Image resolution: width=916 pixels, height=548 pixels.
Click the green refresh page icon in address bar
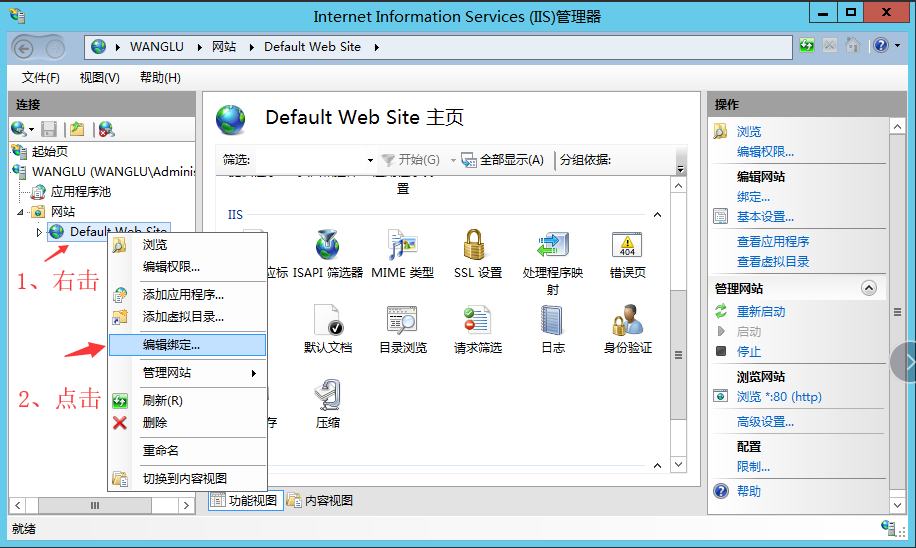tap(807, 45)
